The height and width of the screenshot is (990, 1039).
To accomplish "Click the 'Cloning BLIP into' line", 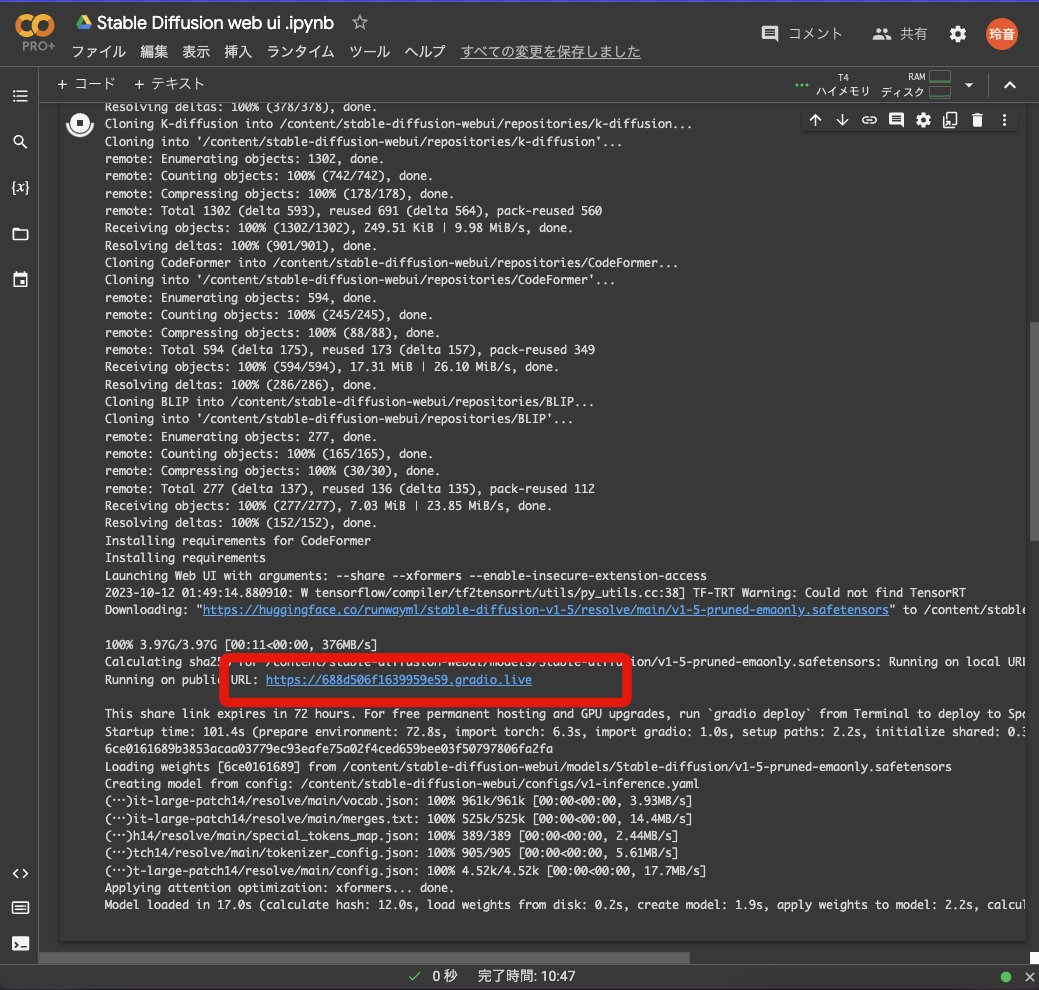I will (x=349, y=402).
